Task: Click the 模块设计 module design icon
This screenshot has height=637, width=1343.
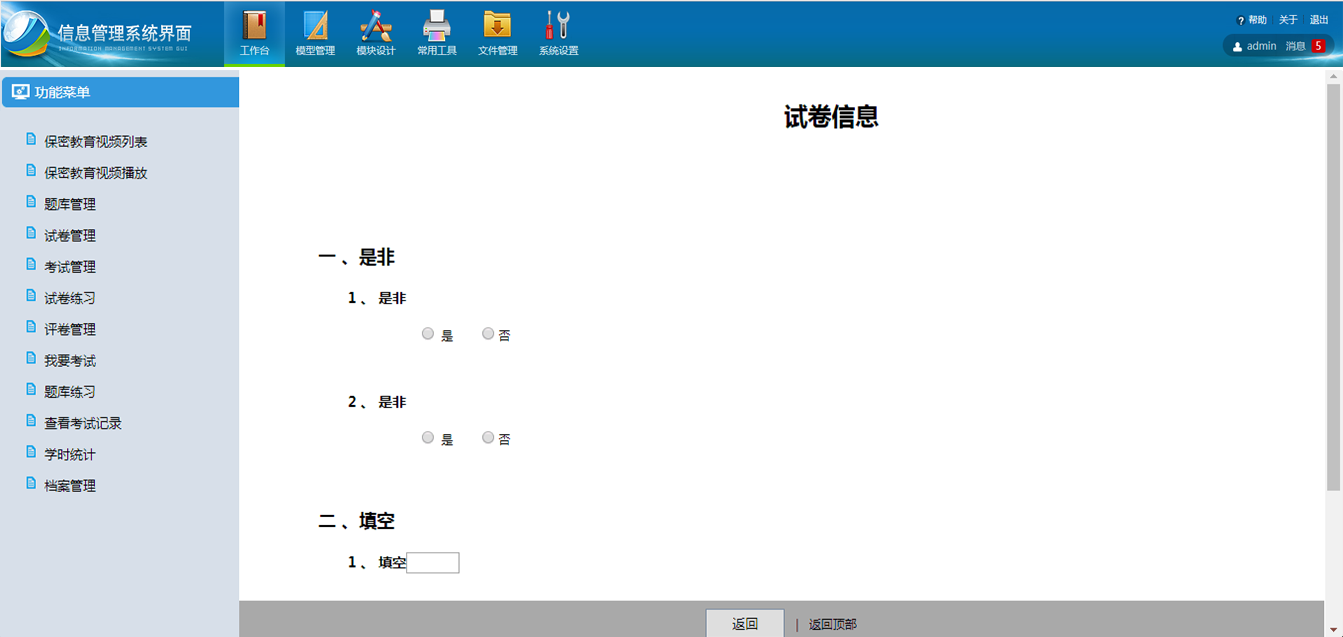Action: (x=376, y=26)
